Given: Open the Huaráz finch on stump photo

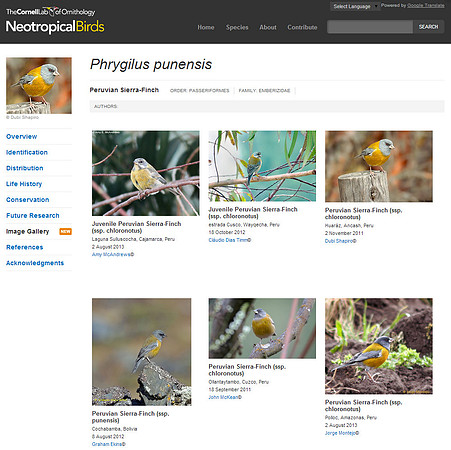Looking at the screenshot, I should (379, 166).
